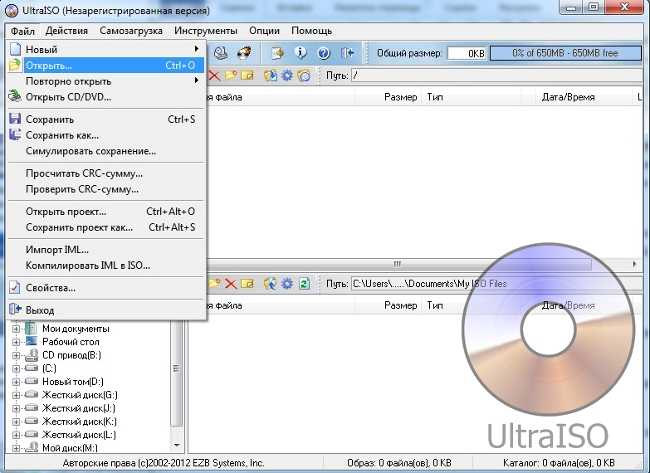Click the upper Путь field showing /
The height and width of the screenshot is (473, 650).
tap(497, 75)
